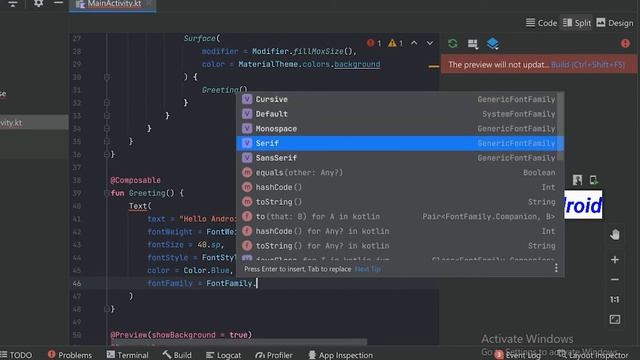Image resolution: width=640 pixels, height=360 pixels.
Task: Click the error count indicator icon
Action: (374, 43)
